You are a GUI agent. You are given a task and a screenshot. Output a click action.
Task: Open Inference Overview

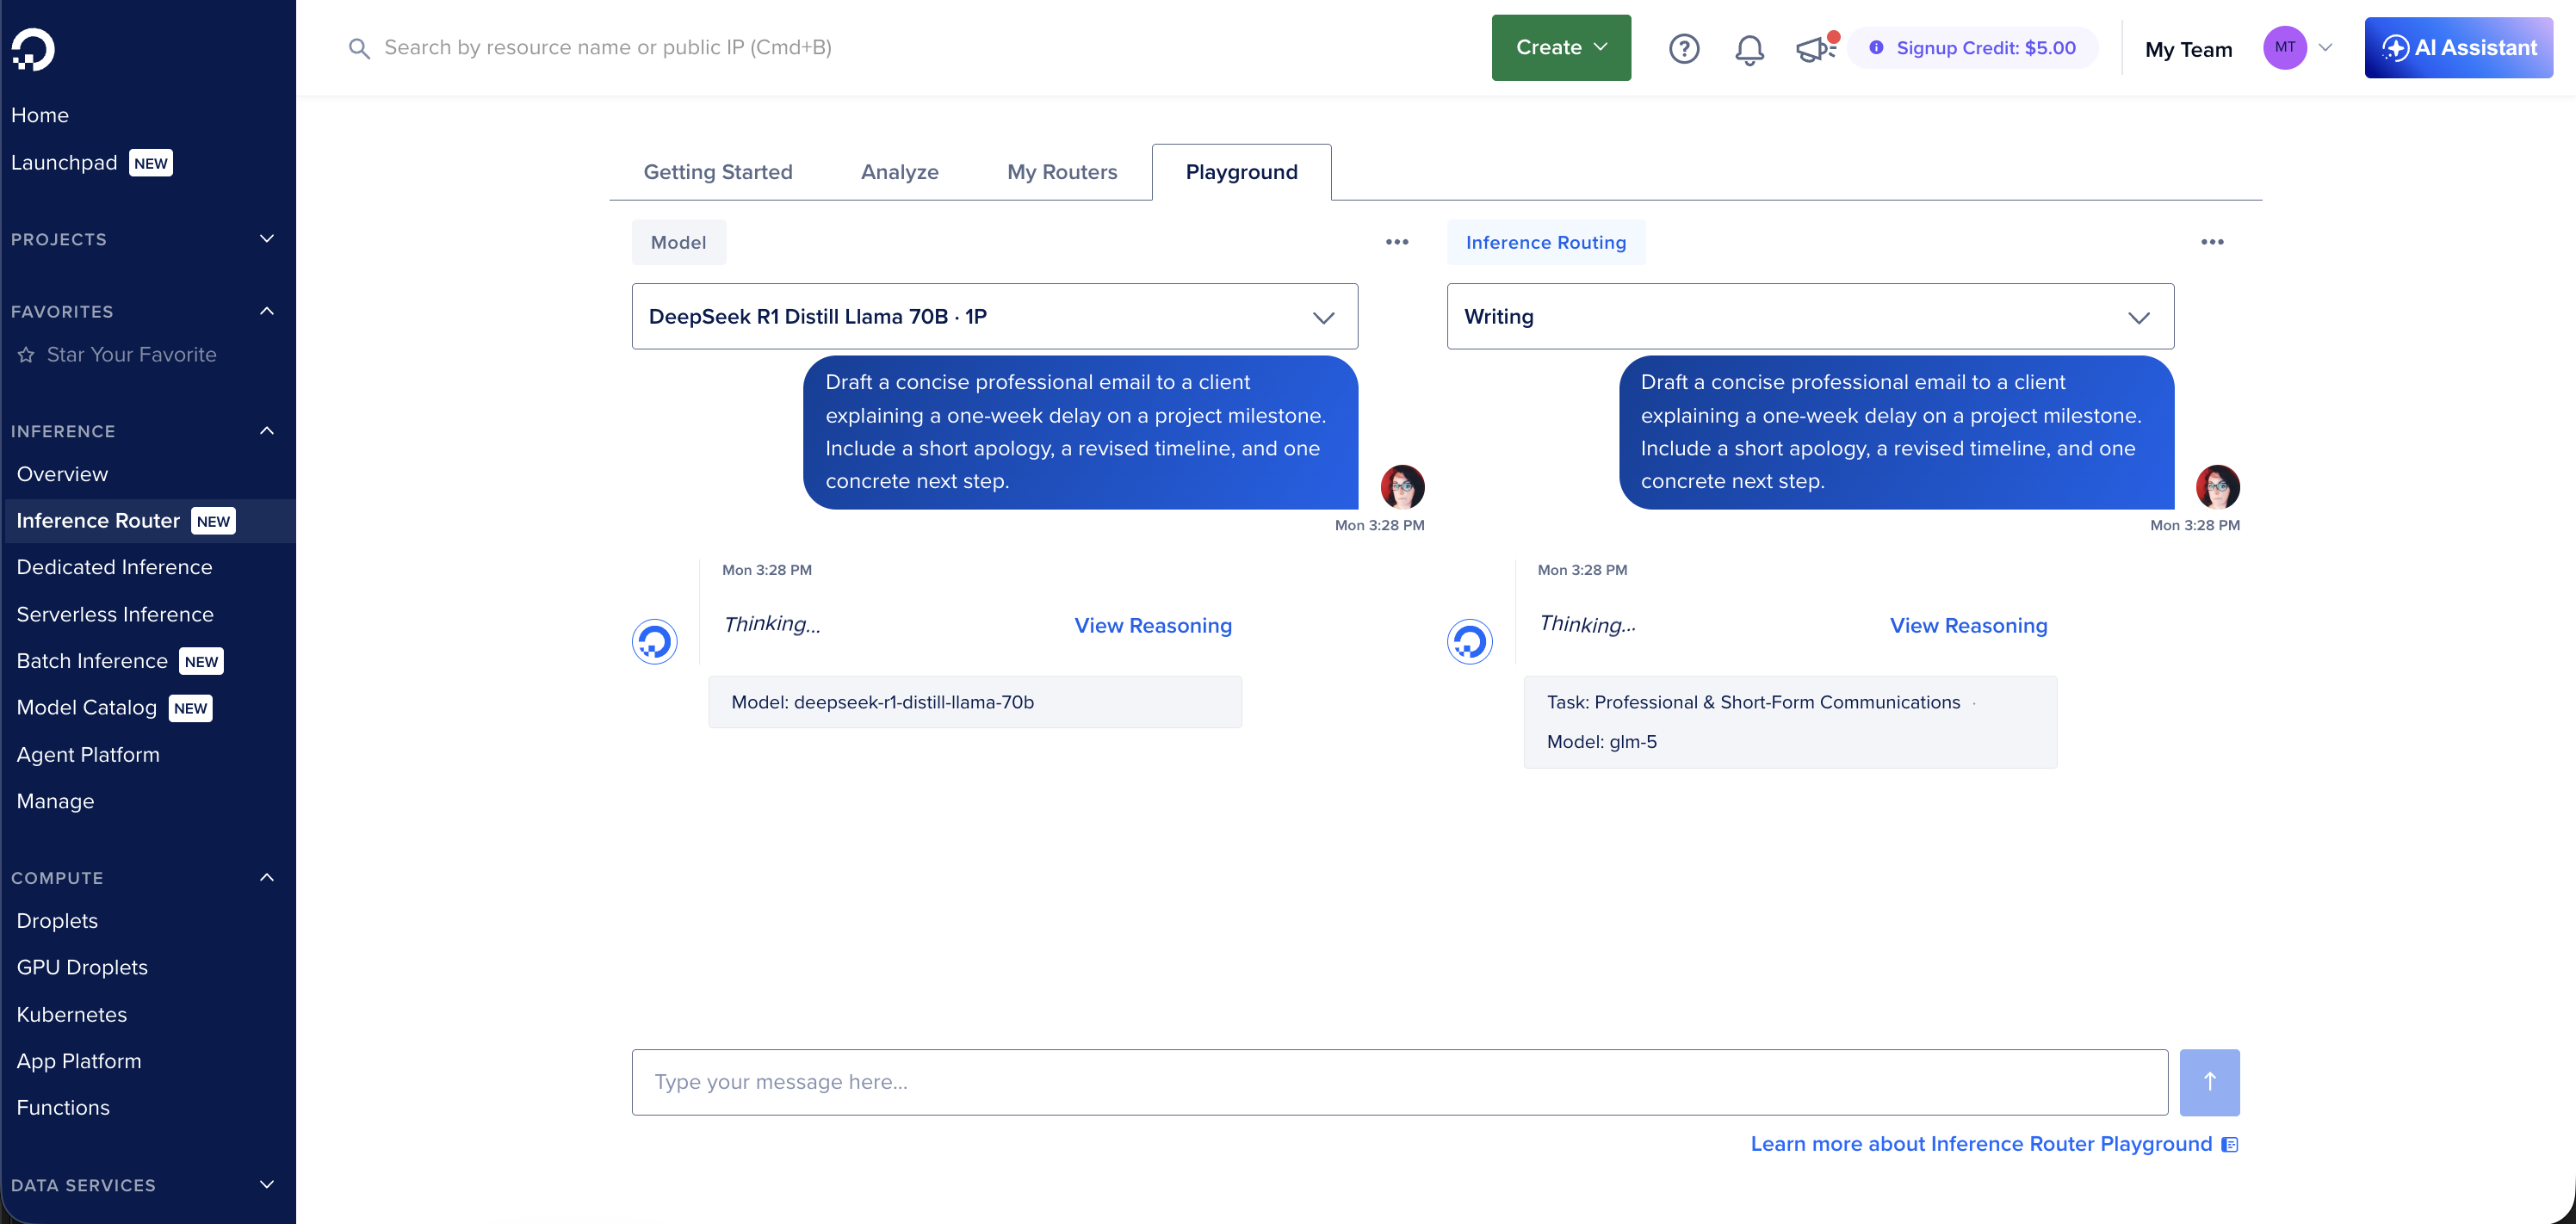(62, 474)
